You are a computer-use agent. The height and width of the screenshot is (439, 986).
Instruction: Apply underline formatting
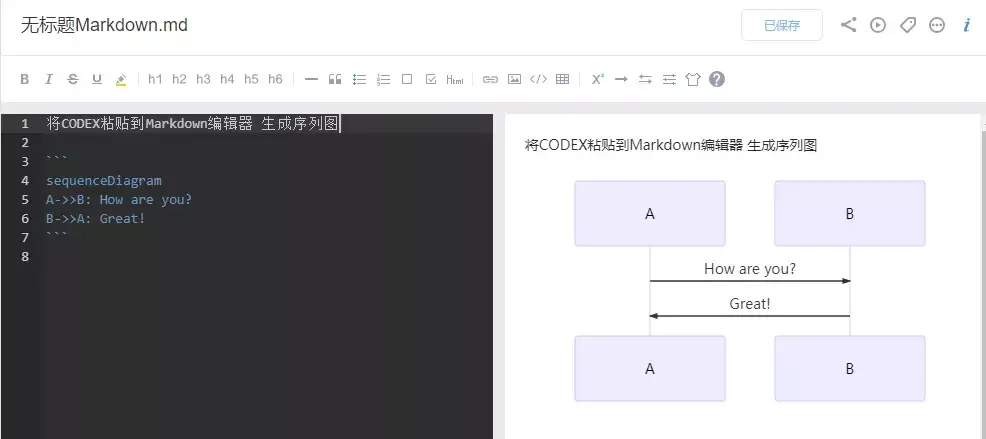click(x=97, y=79)
